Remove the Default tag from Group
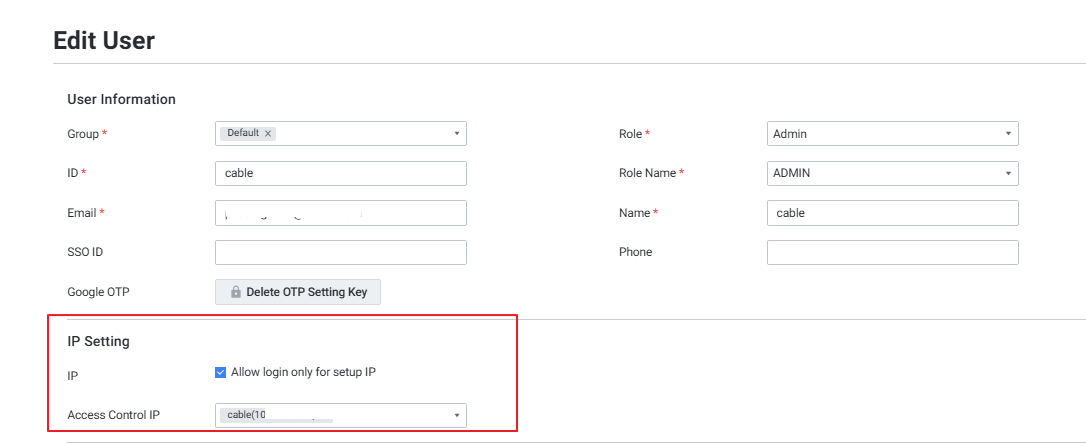Screen dimensions: 1086x443 tap(268, 133)
